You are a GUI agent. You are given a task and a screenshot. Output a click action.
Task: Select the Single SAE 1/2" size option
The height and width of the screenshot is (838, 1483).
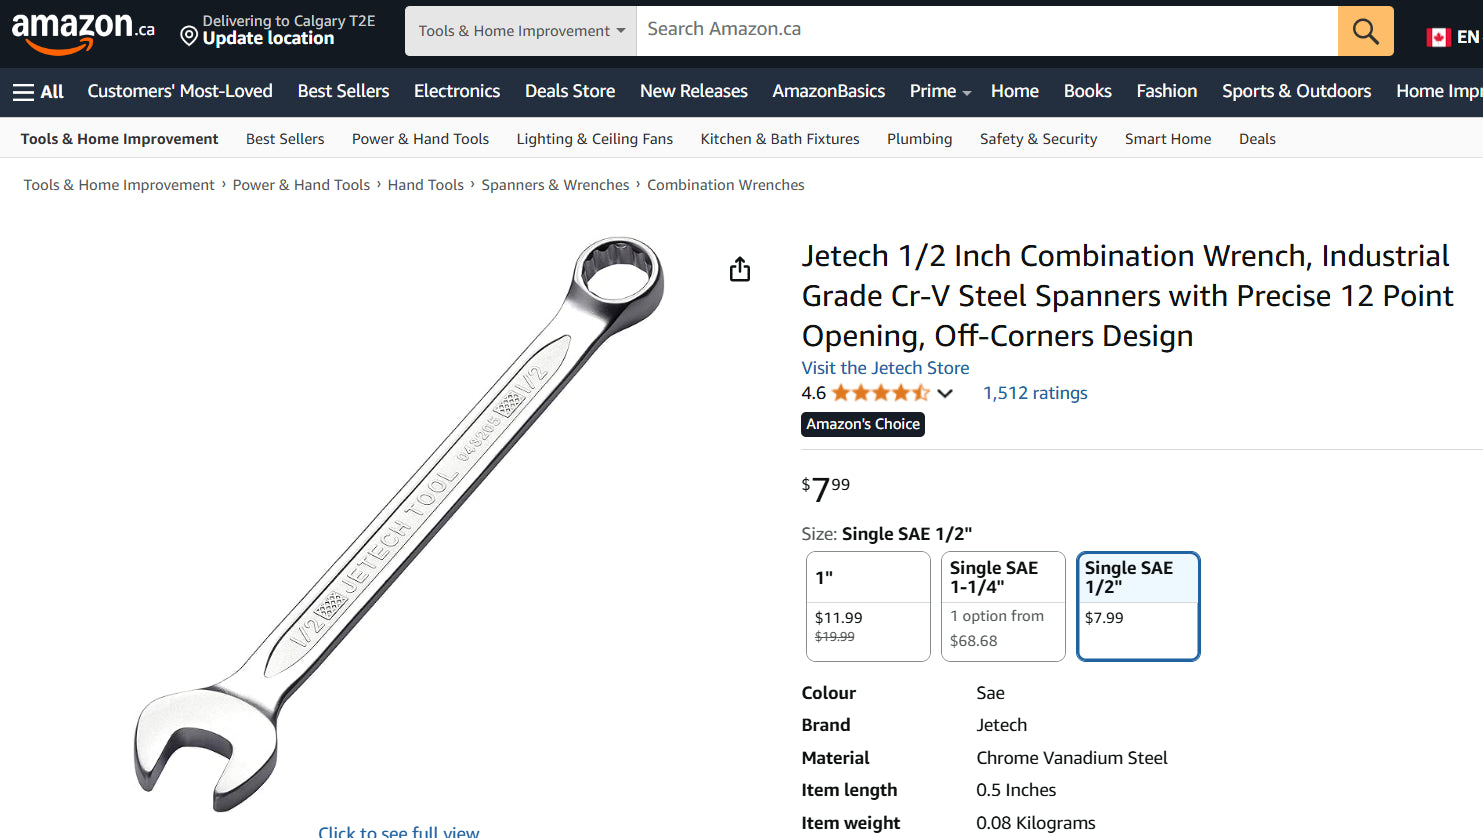click(x=1138, y=606)
